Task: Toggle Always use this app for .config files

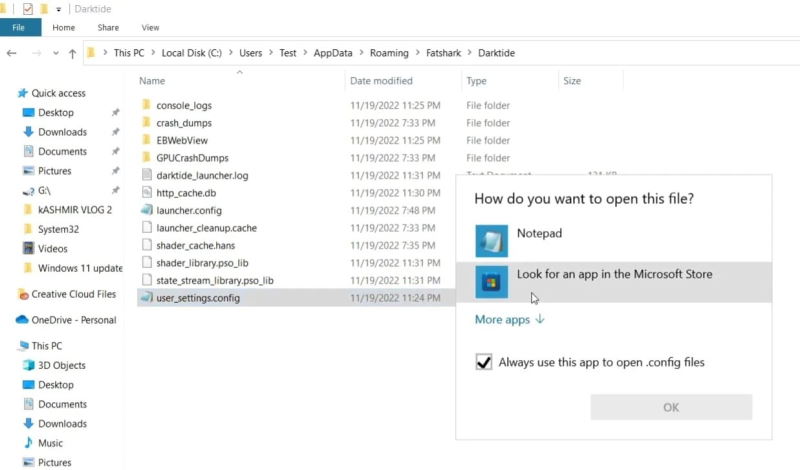Action: (484, 362)
